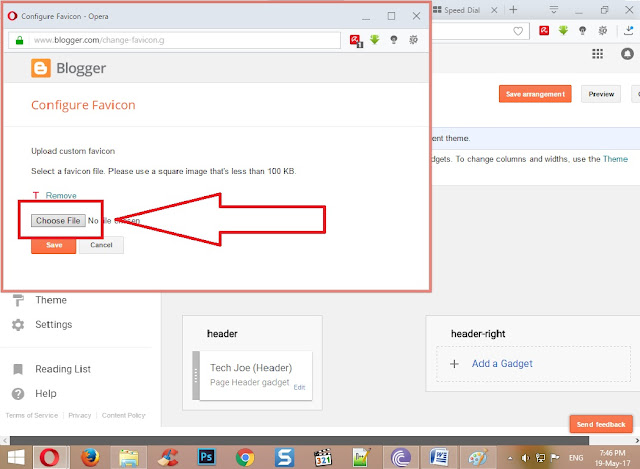
Task: Click the Privacy footer link
Action: [x=80, y=415]
